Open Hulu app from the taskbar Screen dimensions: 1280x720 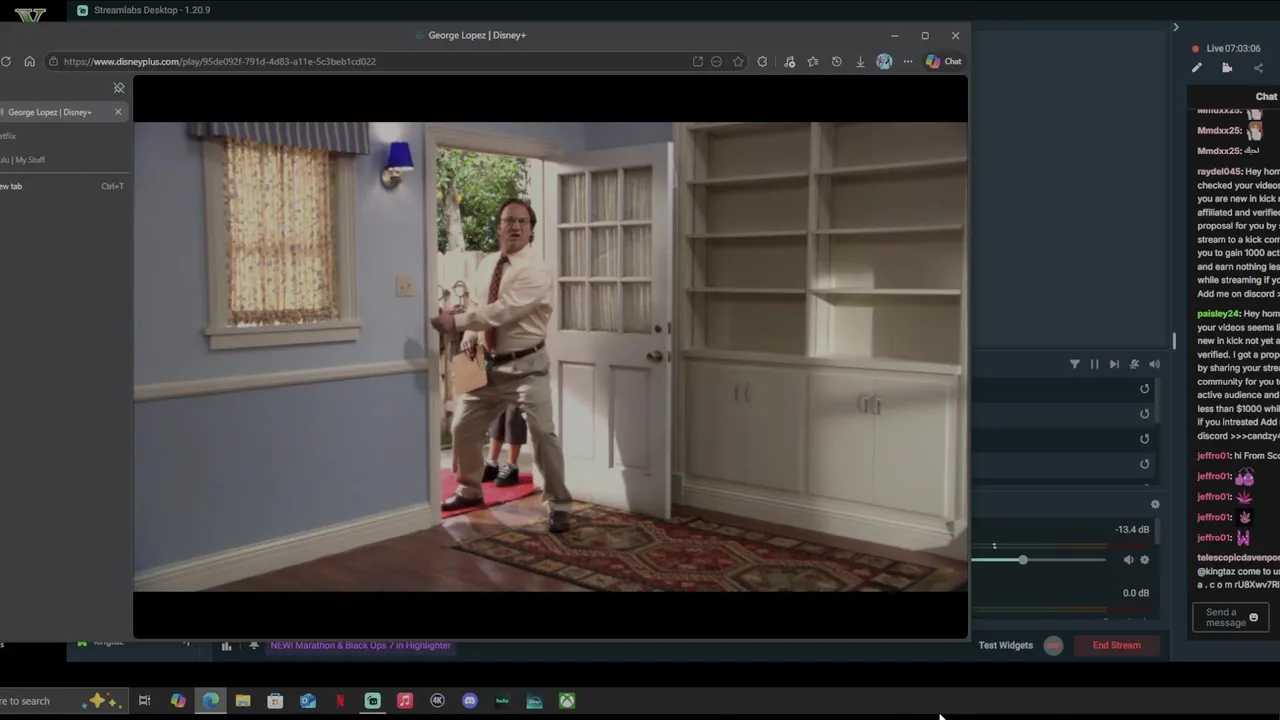[502, 701]
